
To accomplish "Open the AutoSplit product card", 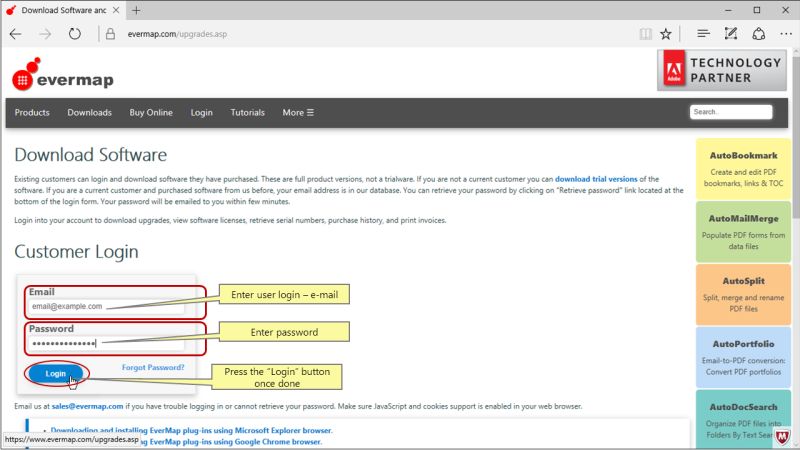I will [743, 294].
